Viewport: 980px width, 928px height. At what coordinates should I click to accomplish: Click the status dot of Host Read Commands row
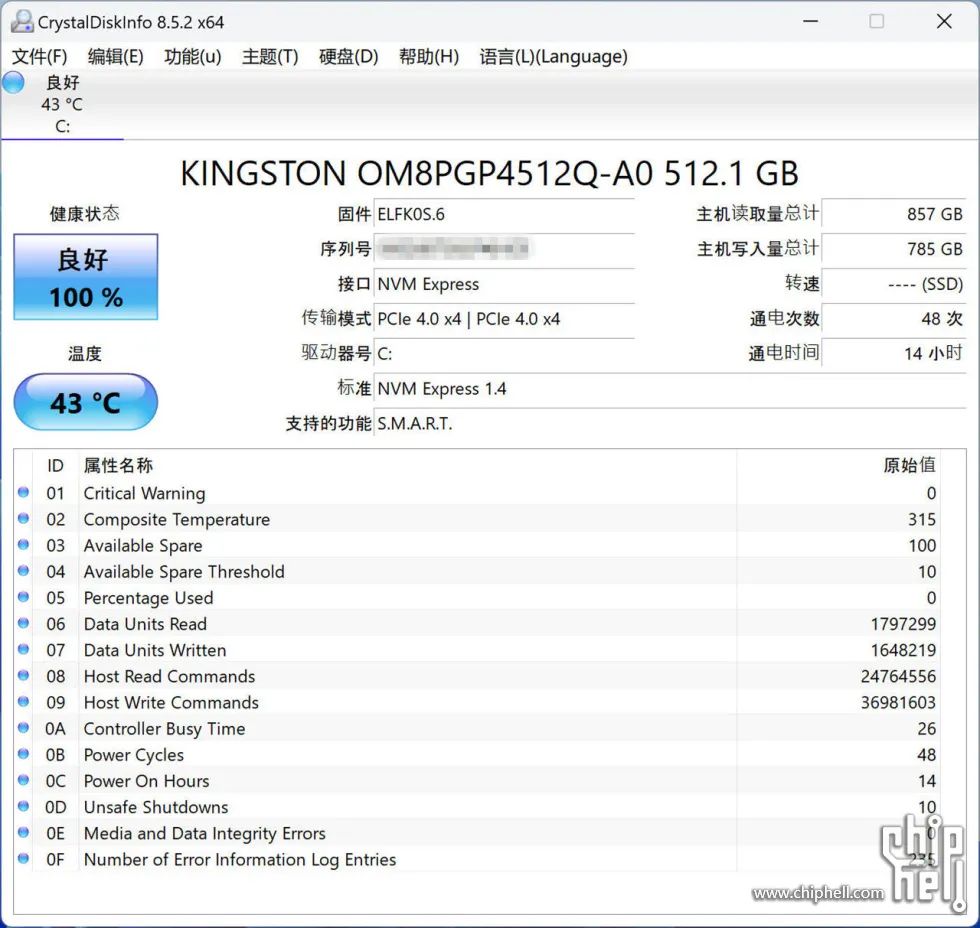(x=24, y=676)
